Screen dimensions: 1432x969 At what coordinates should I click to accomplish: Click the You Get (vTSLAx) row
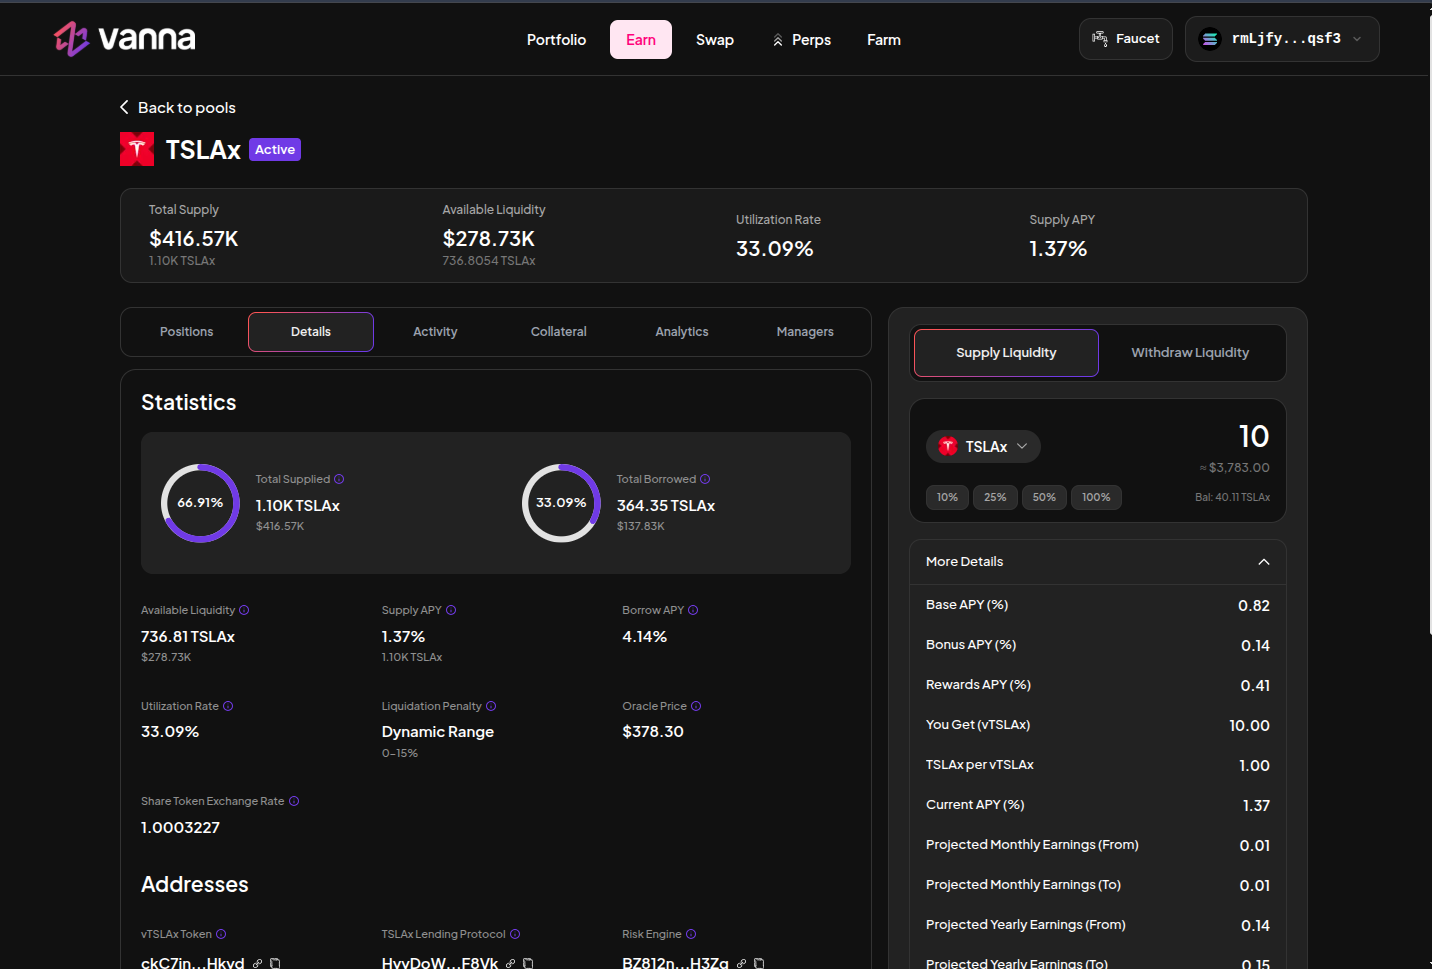[x=1098, y=725]
